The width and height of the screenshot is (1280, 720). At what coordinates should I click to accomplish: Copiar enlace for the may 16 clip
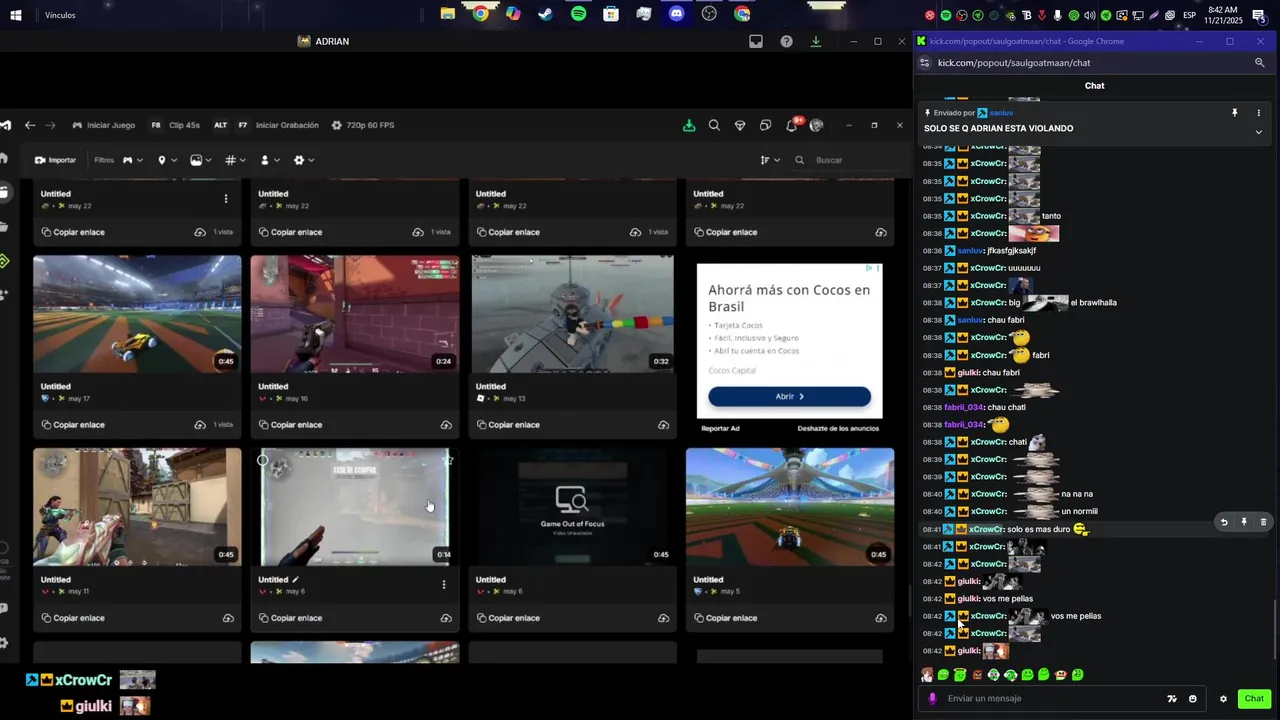coord(290,425)
